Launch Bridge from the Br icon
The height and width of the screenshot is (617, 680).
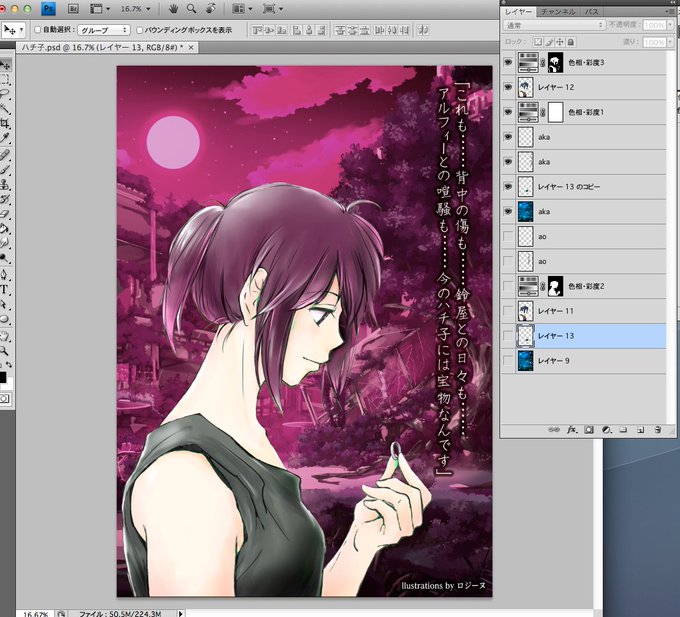click(73, 9)
